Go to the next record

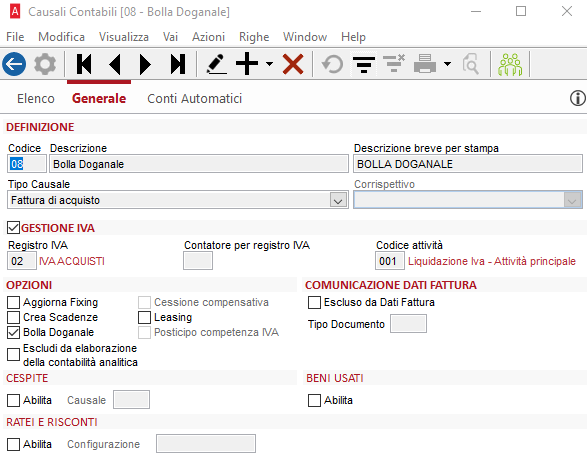click(x=145, y=64)
